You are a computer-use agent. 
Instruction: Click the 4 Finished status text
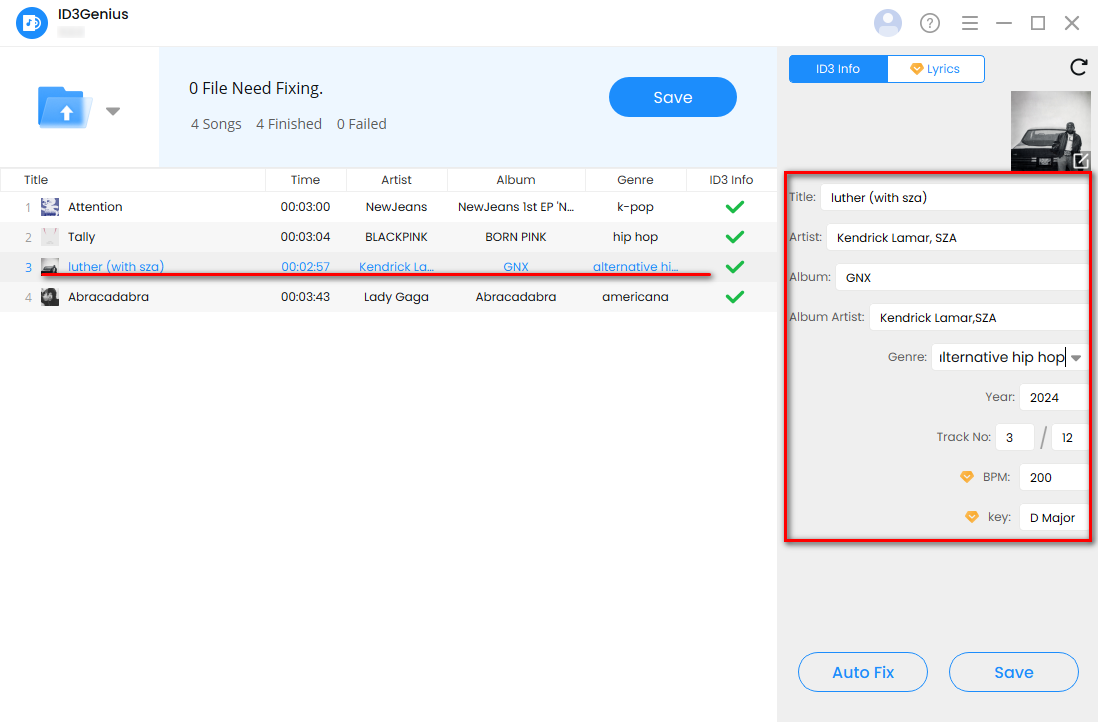pos(289,124)
